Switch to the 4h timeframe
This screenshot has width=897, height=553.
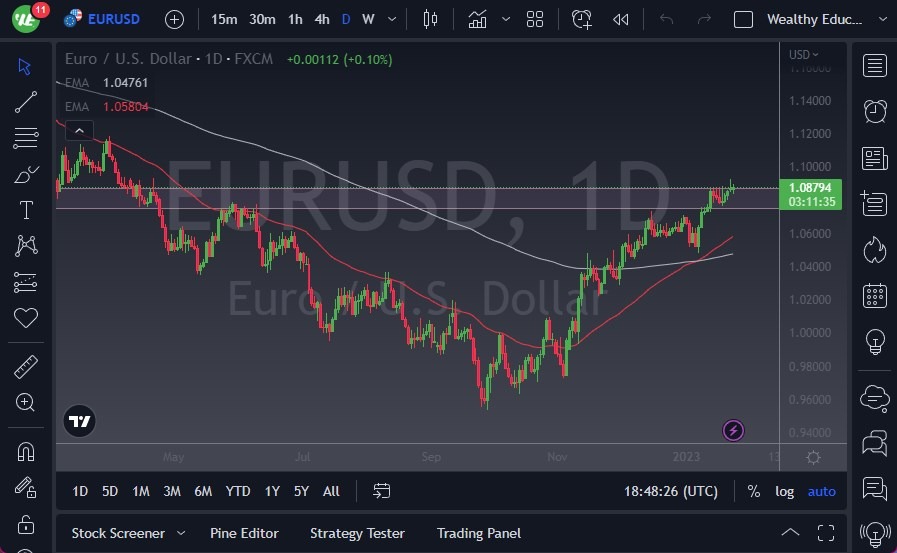pos(322,19)
